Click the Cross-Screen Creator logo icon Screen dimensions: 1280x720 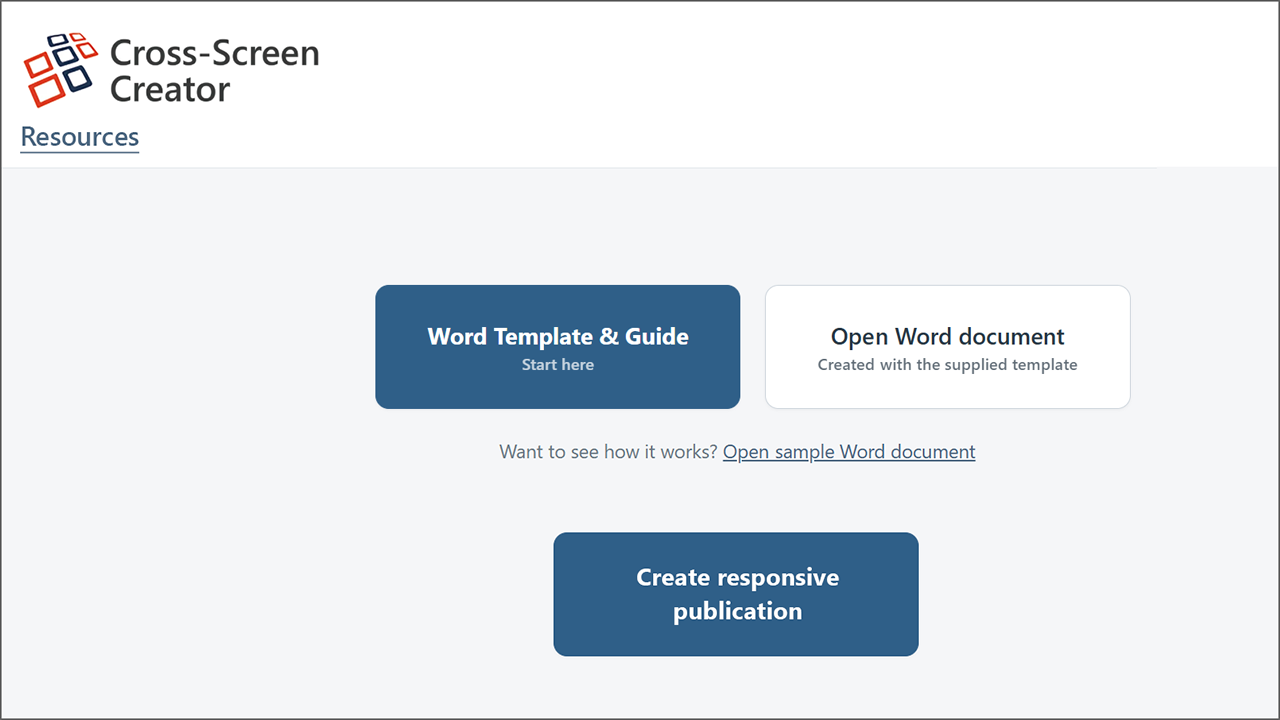61,69
